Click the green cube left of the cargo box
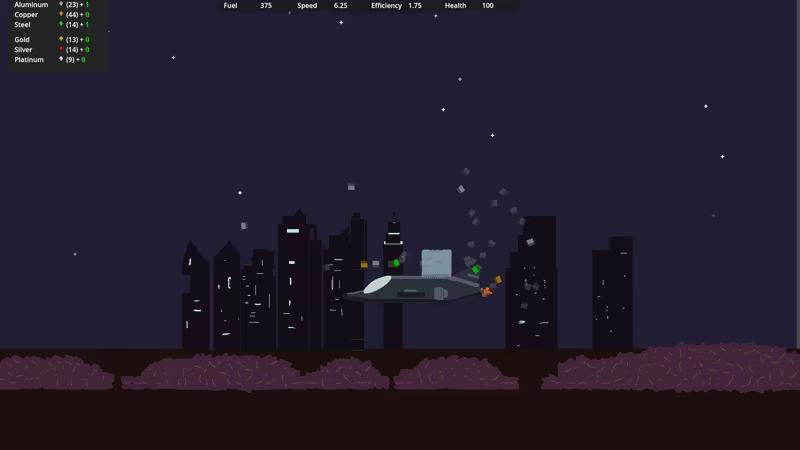The image size is (800, 450). tap(396, 263)
